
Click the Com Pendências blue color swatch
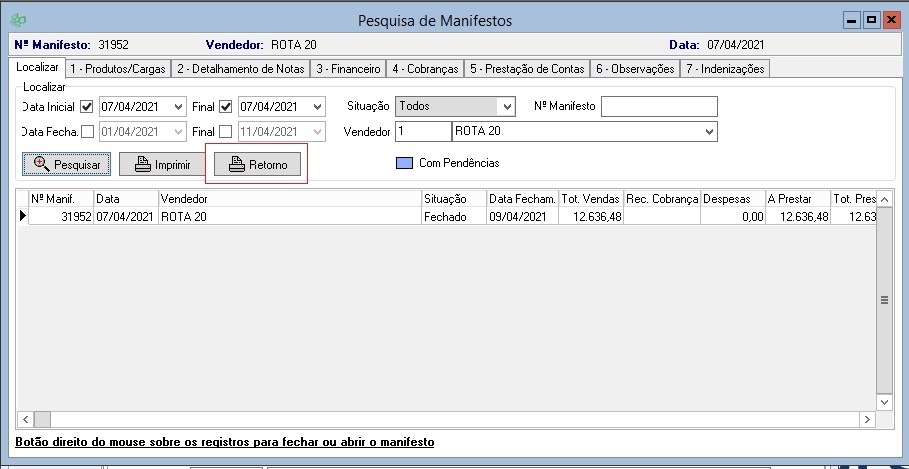[404, 163]
